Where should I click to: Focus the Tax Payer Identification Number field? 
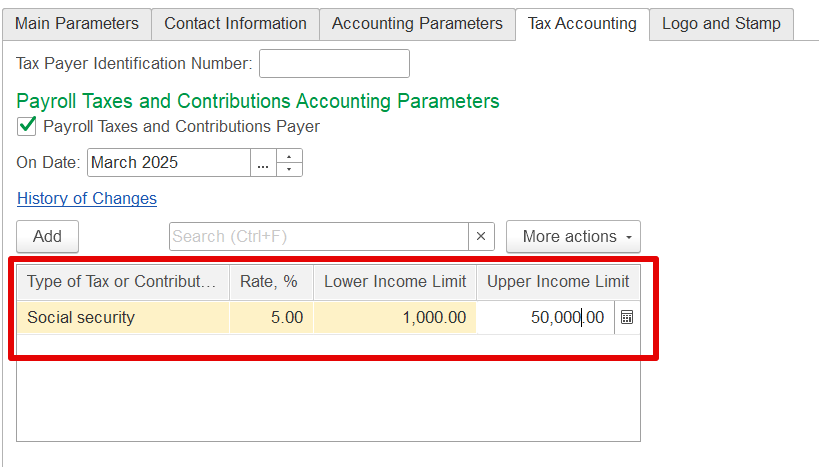(x=334, y=63)
